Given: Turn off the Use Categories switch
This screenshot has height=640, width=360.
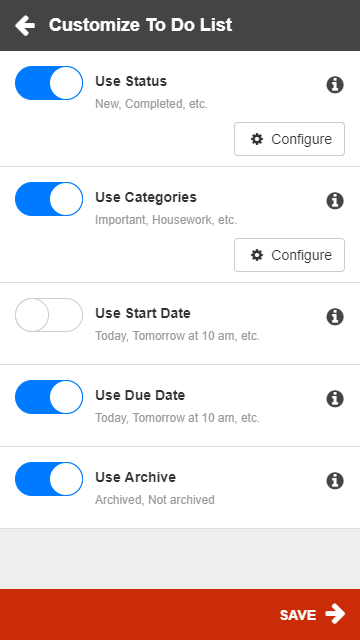Looking at the screenshot, I should point(49,199).
